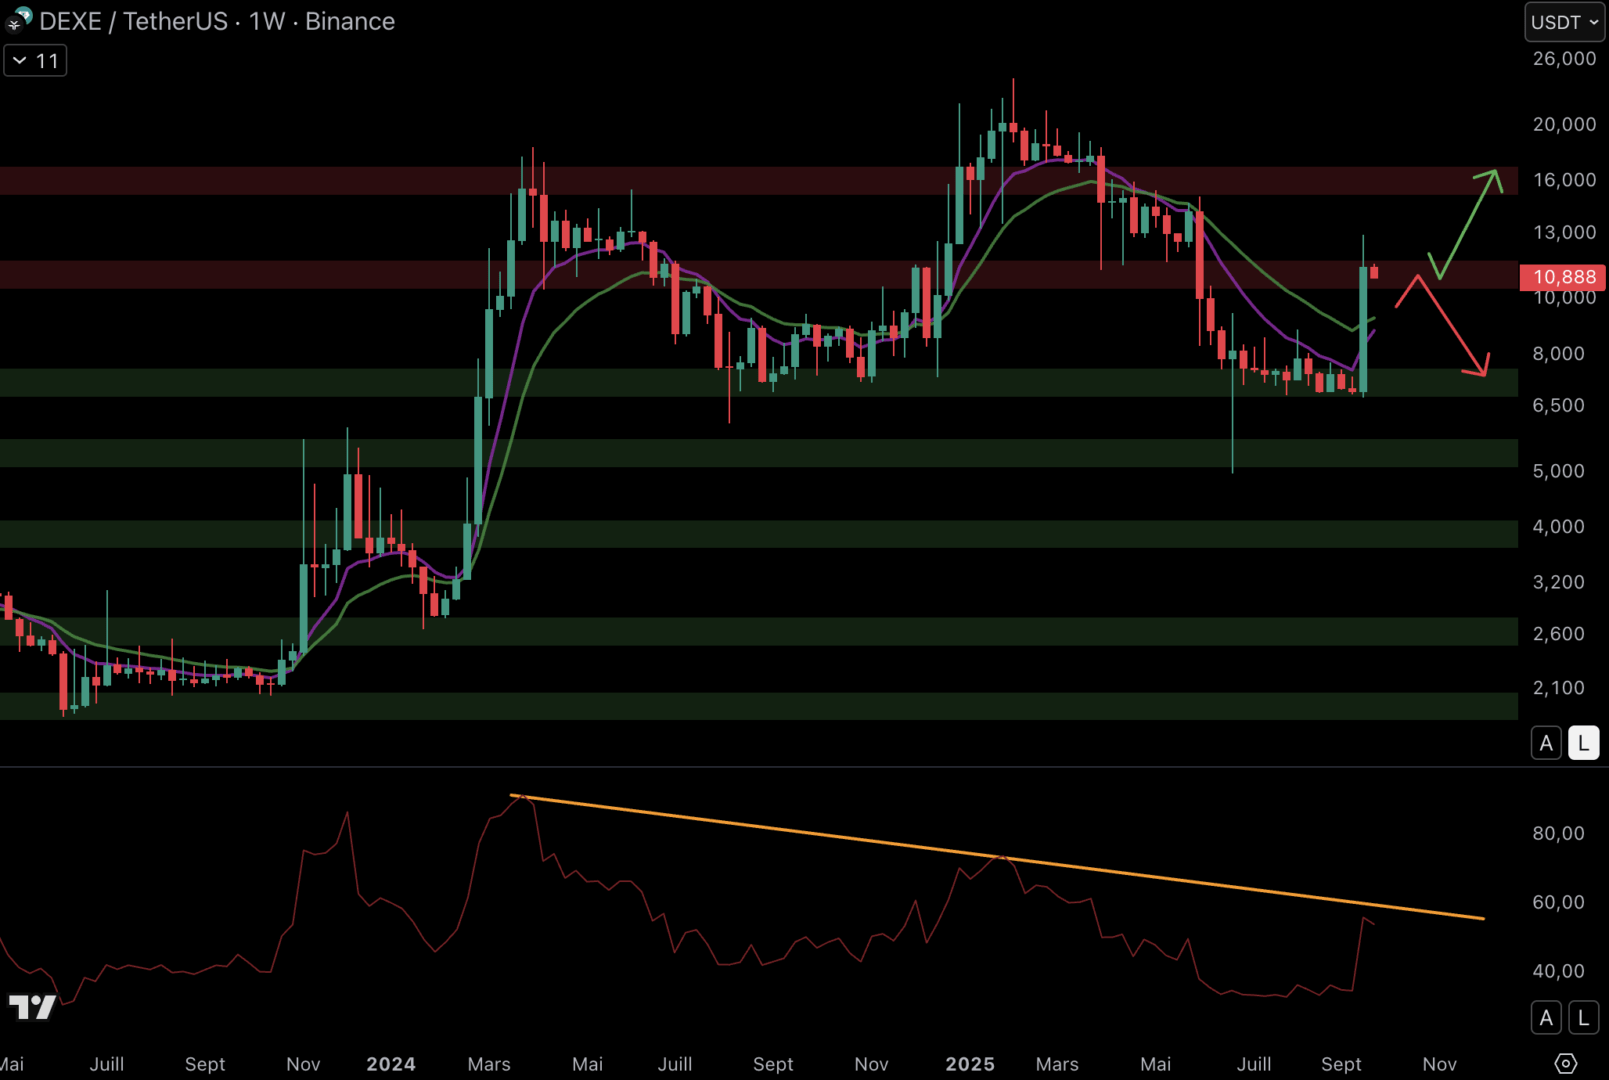Click the 8,000 price axis label
Image resolution: width=1609 pixels, height=1080 pixels.
[x=1558, y=353]
